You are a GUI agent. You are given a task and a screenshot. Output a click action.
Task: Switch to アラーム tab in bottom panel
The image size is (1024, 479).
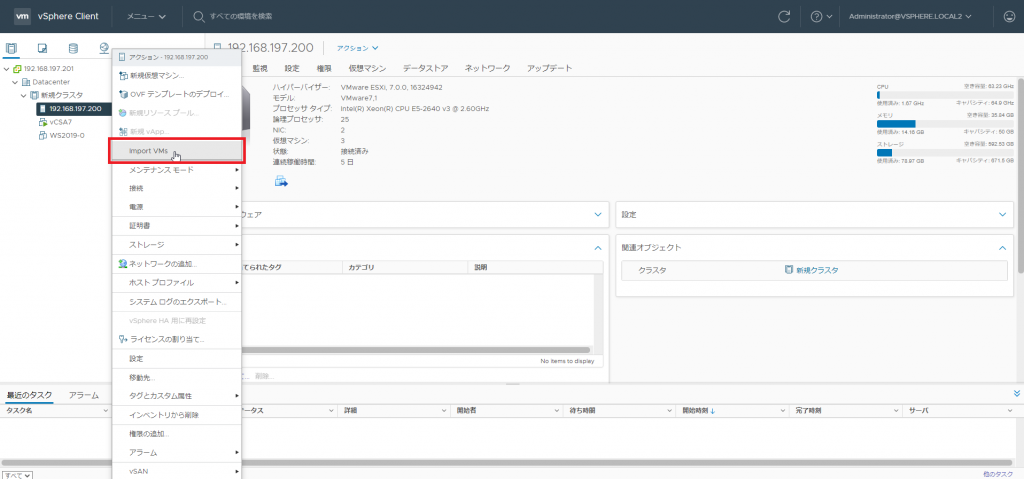tap(84, 395)
